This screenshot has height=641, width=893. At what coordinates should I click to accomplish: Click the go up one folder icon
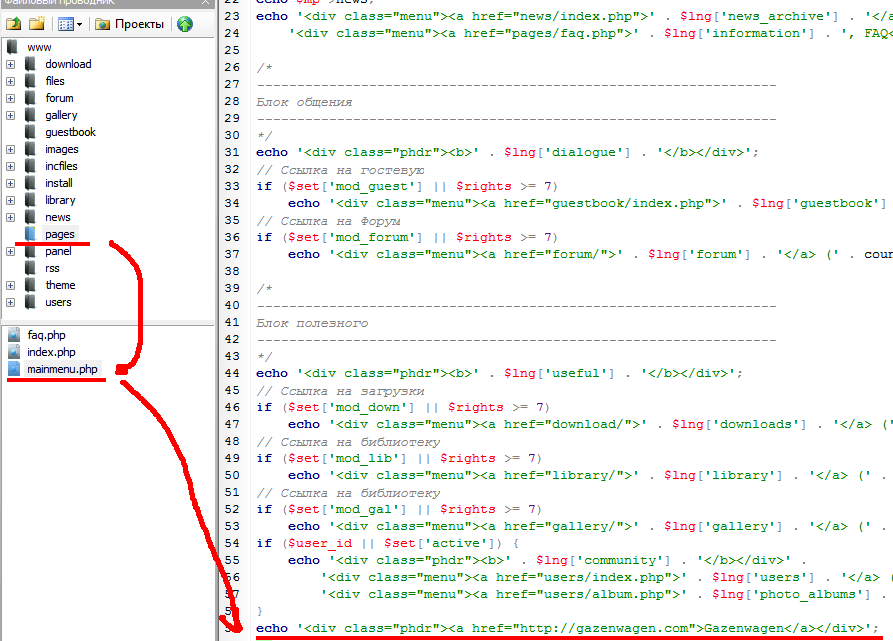(12, 24)
